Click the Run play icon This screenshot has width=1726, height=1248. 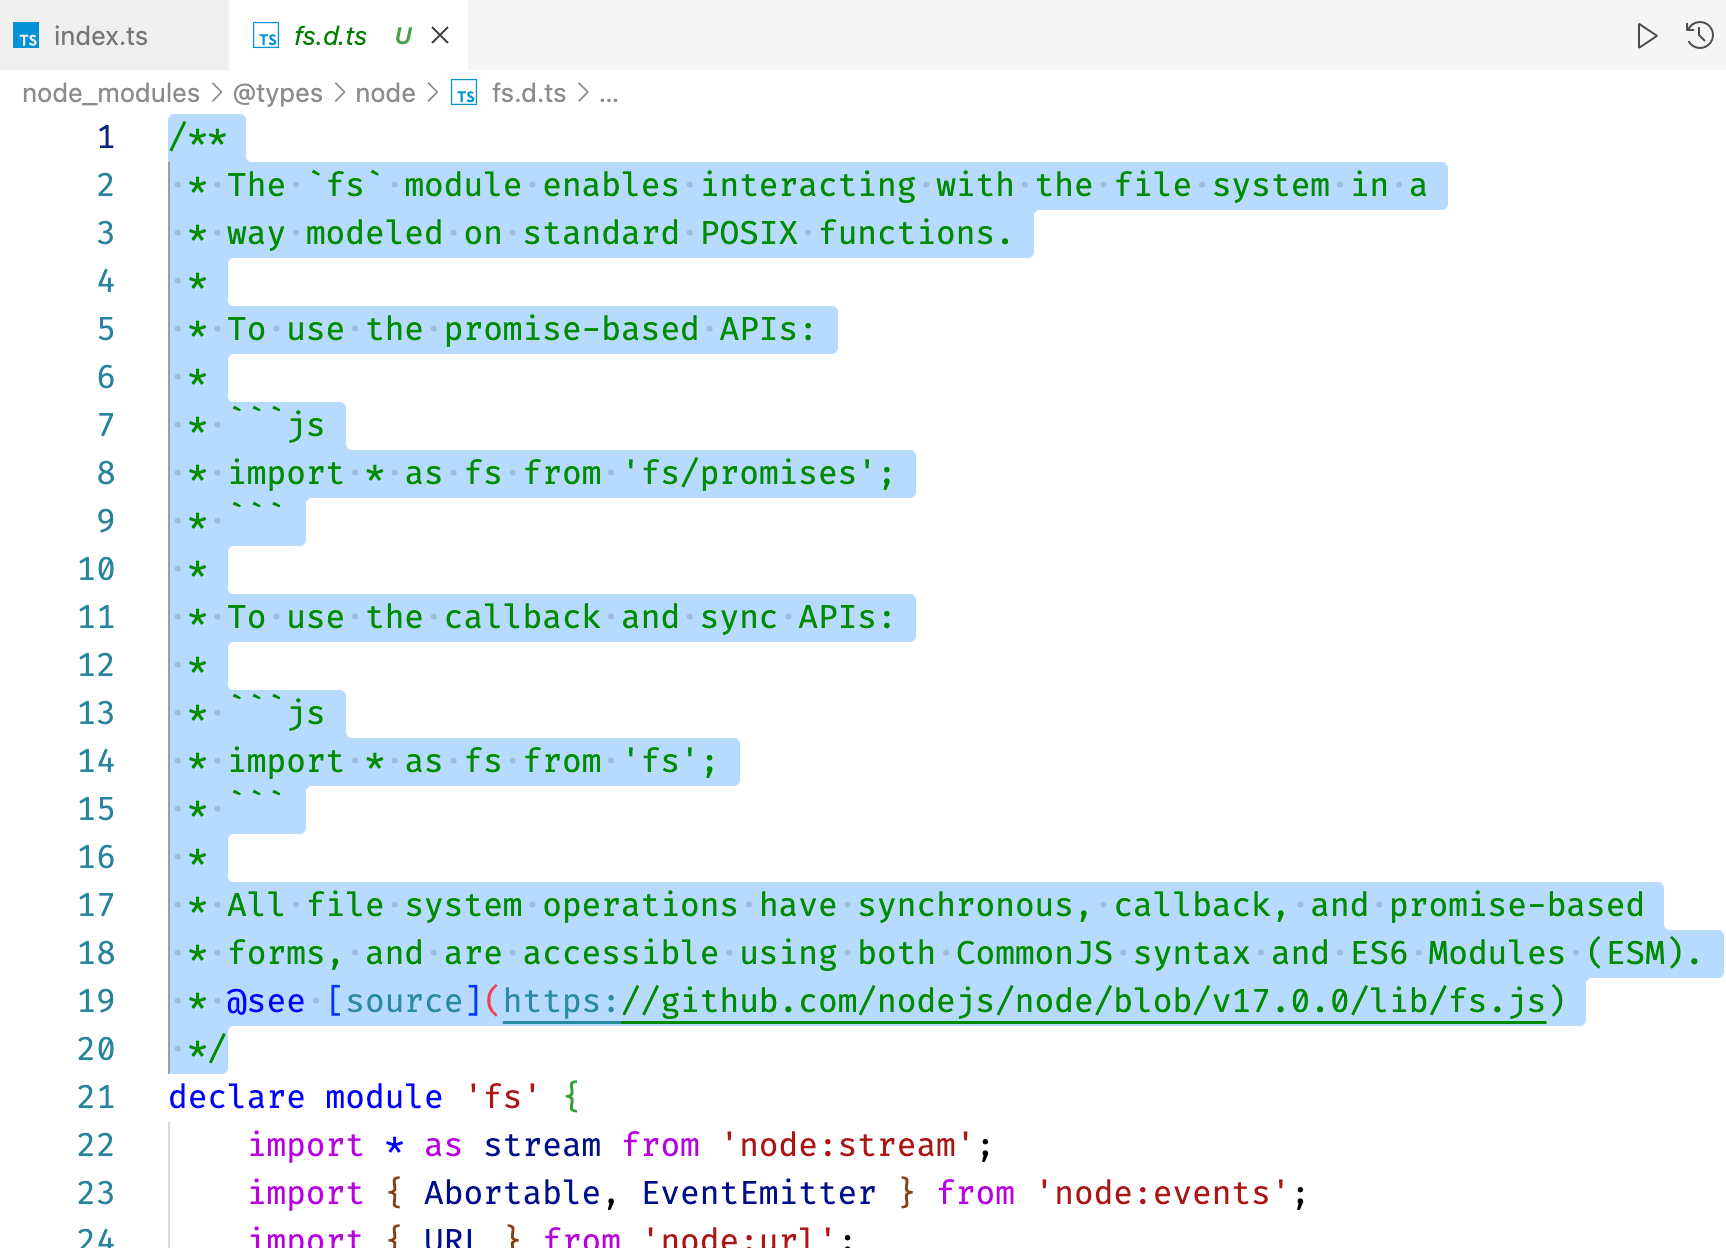pos(1647,36)
